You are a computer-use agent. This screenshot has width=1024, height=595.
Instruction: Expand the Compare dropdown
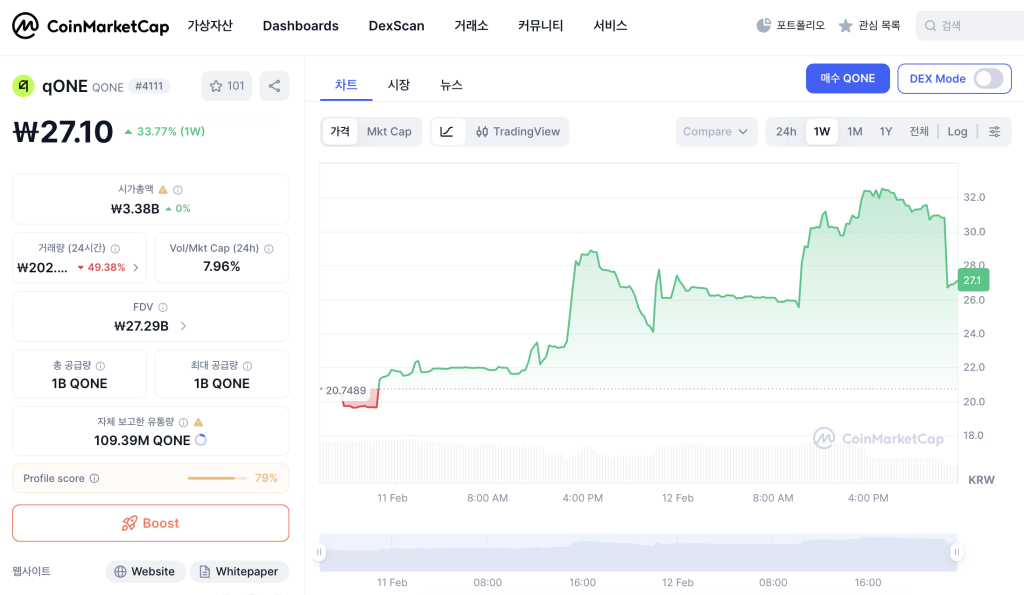click(x=716, y=131)
